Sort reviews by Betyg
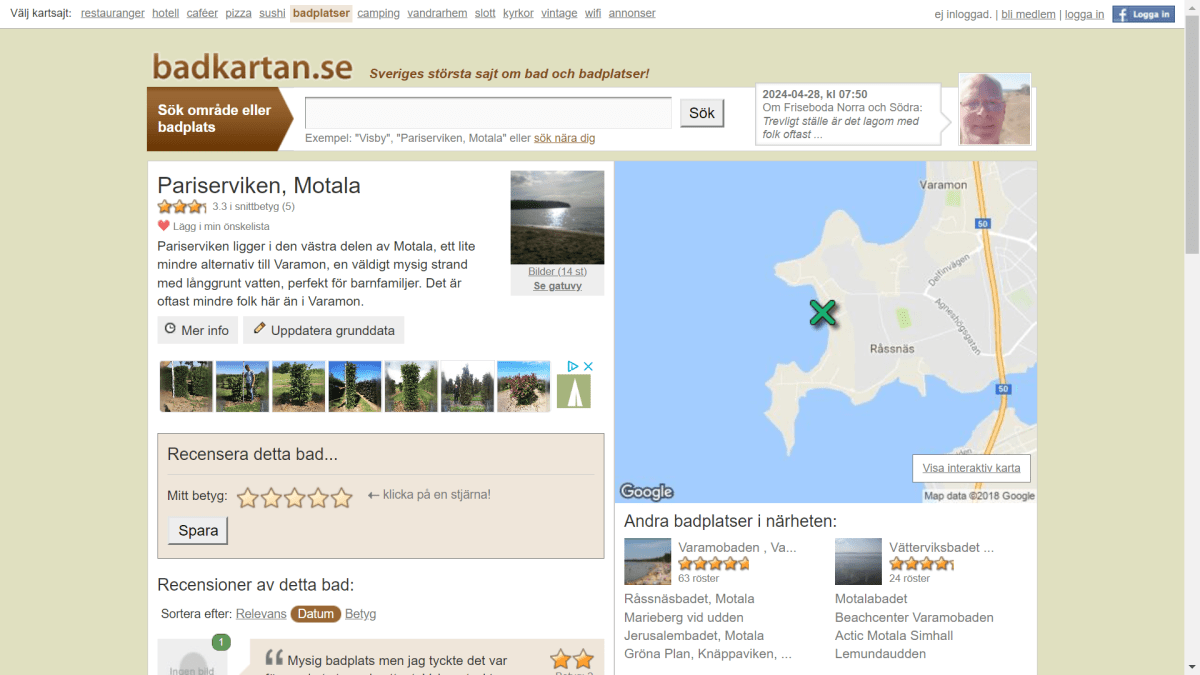This screenshot has width=1200, height=675. pyautogui.click(x=360, y=614)
